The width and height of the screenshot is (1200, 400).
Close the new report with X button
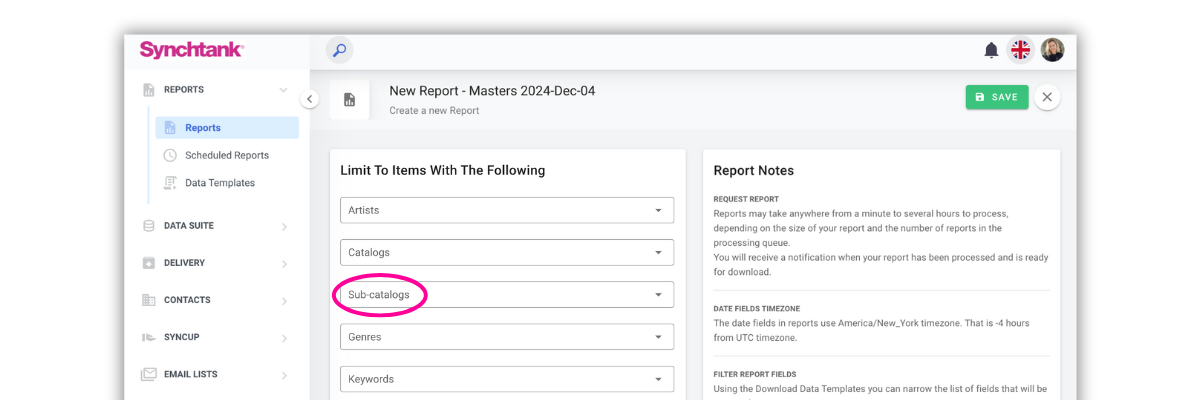point(1047,97)
